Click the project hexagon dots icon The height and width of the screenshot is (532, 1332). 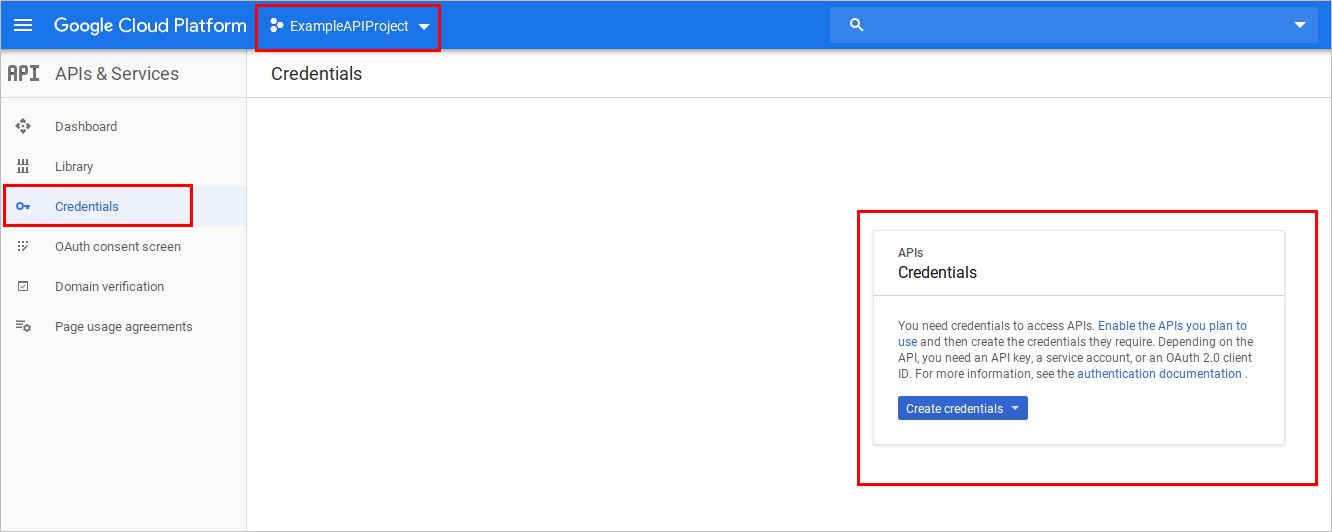click(277, 26)
